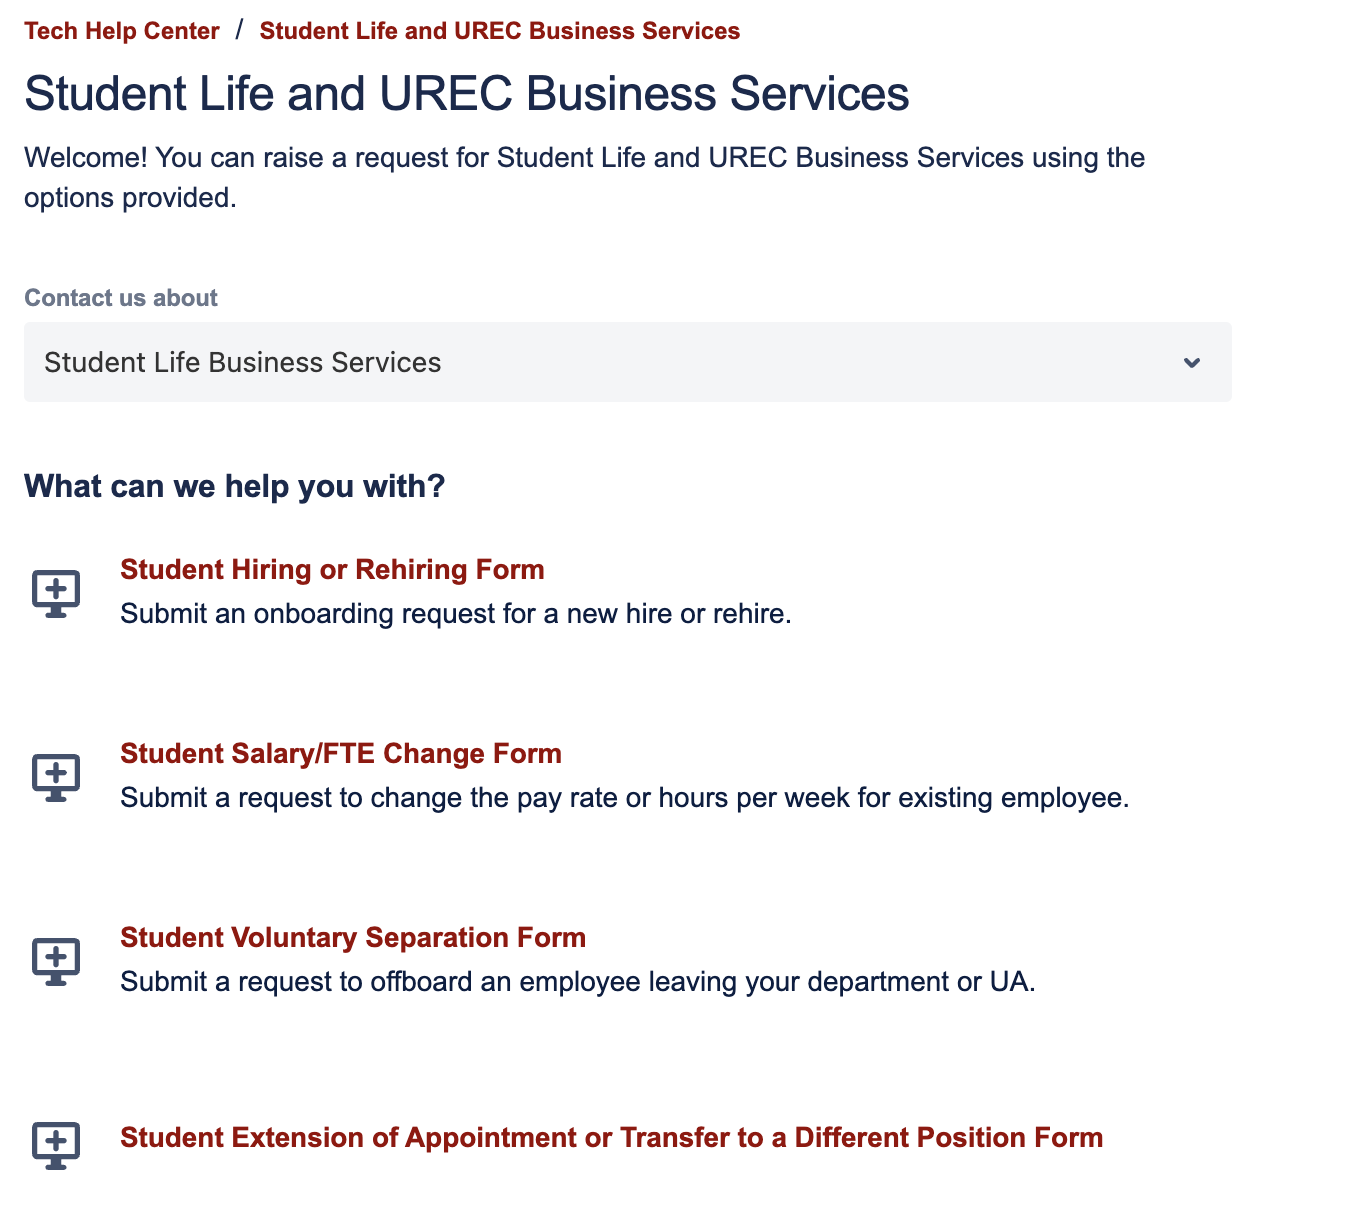Open the Student Salary/FTE Change Form
Viewport: 1360px width, 1228px height.
tap(341, 753)
